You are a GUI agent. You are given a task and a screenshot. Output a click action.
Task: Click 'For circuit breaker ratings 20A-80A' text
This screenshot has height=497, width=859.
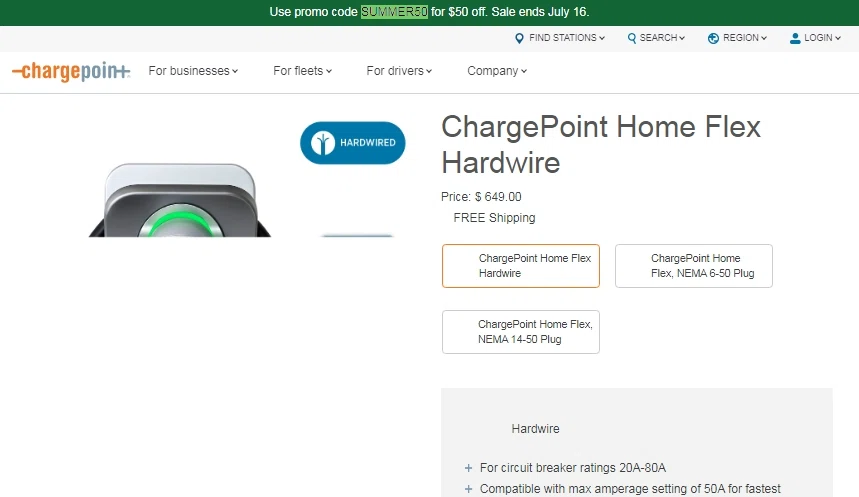572,468
